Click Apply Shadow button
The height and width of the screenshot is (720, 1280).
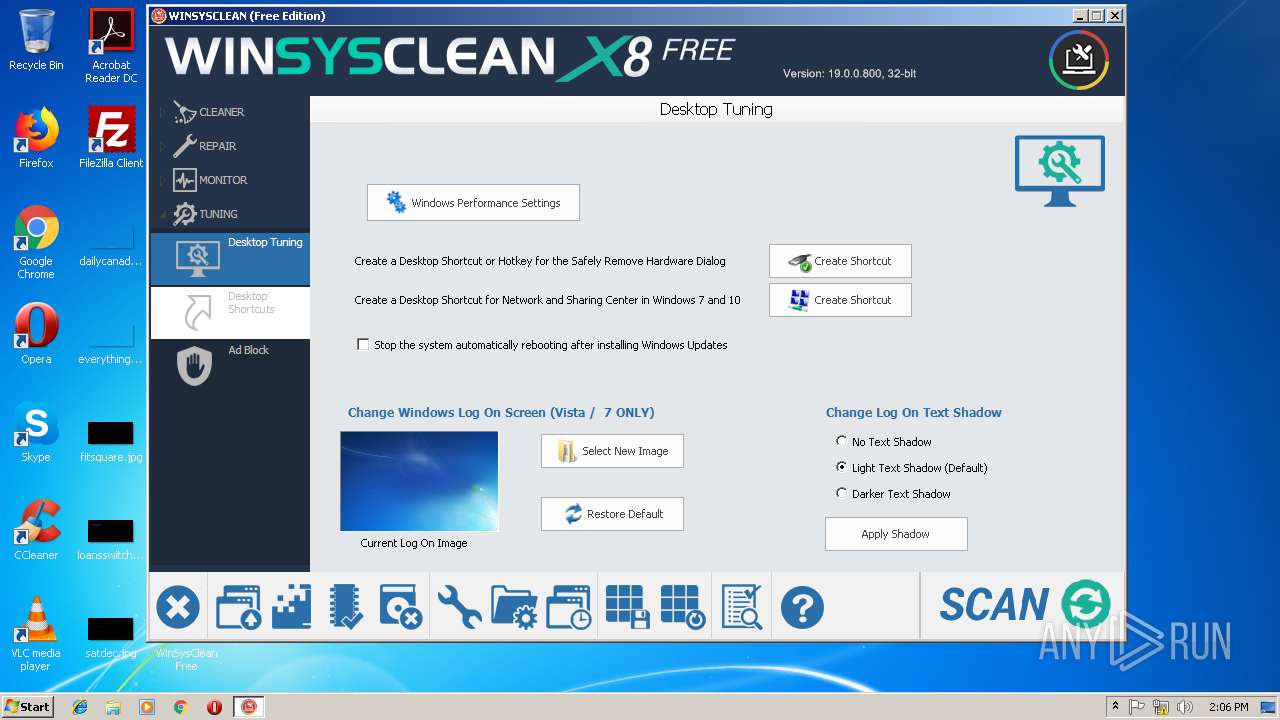tap(896, 534)
